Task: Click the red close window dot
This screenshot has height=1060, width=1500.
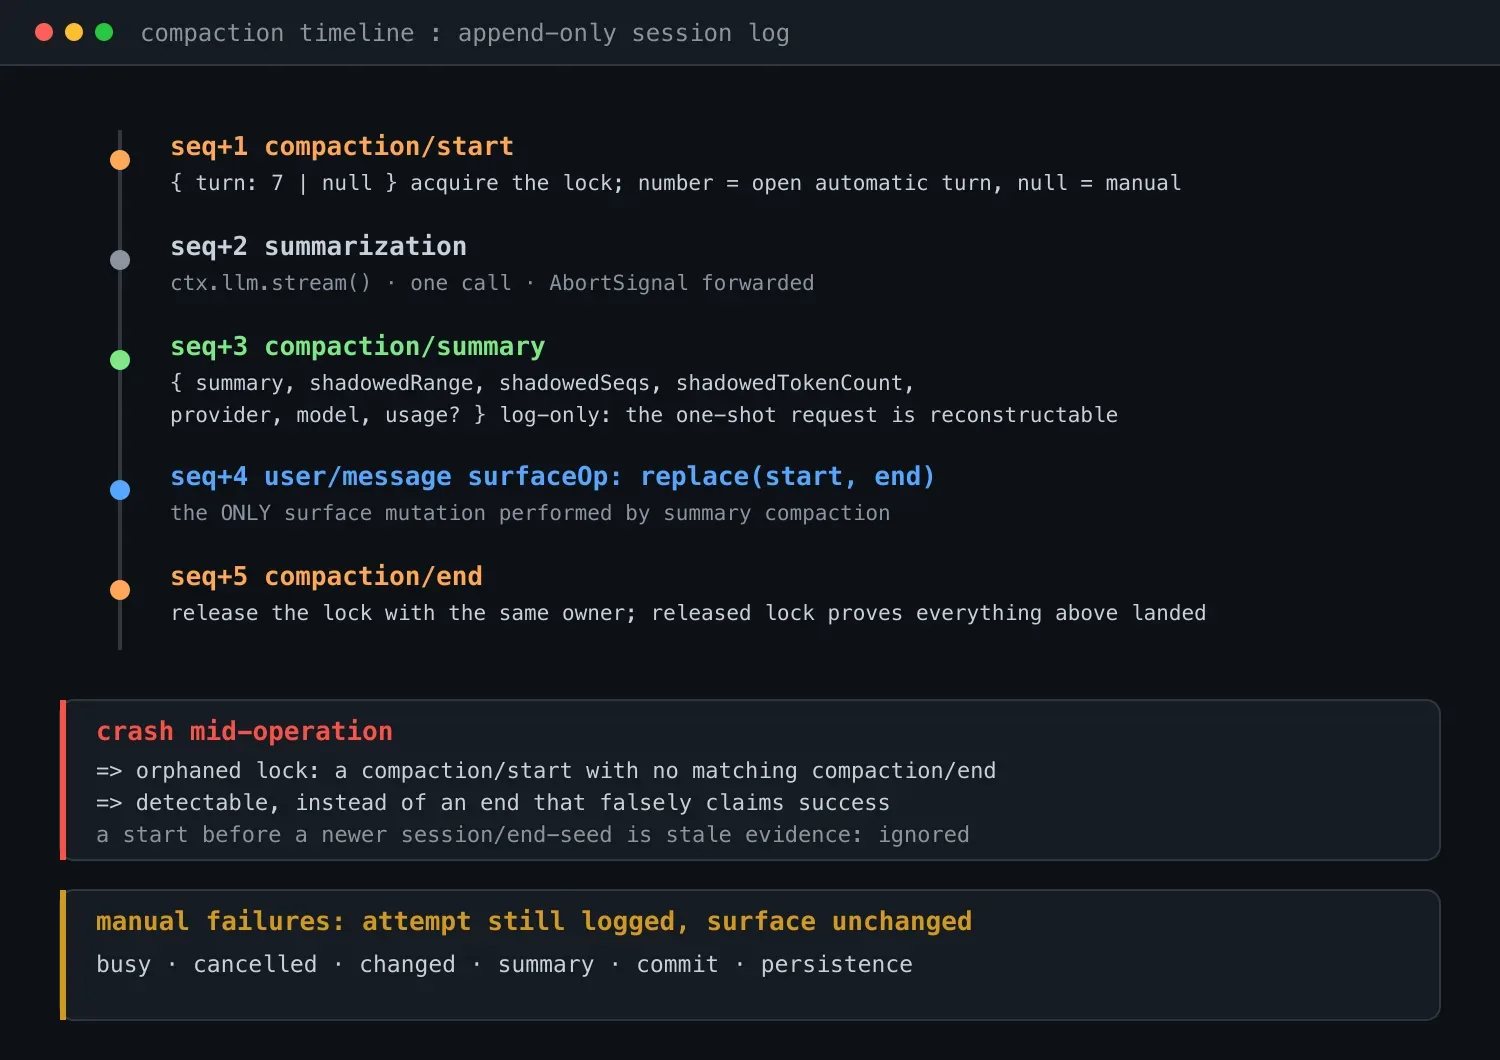Action: (x=44, y=32)
